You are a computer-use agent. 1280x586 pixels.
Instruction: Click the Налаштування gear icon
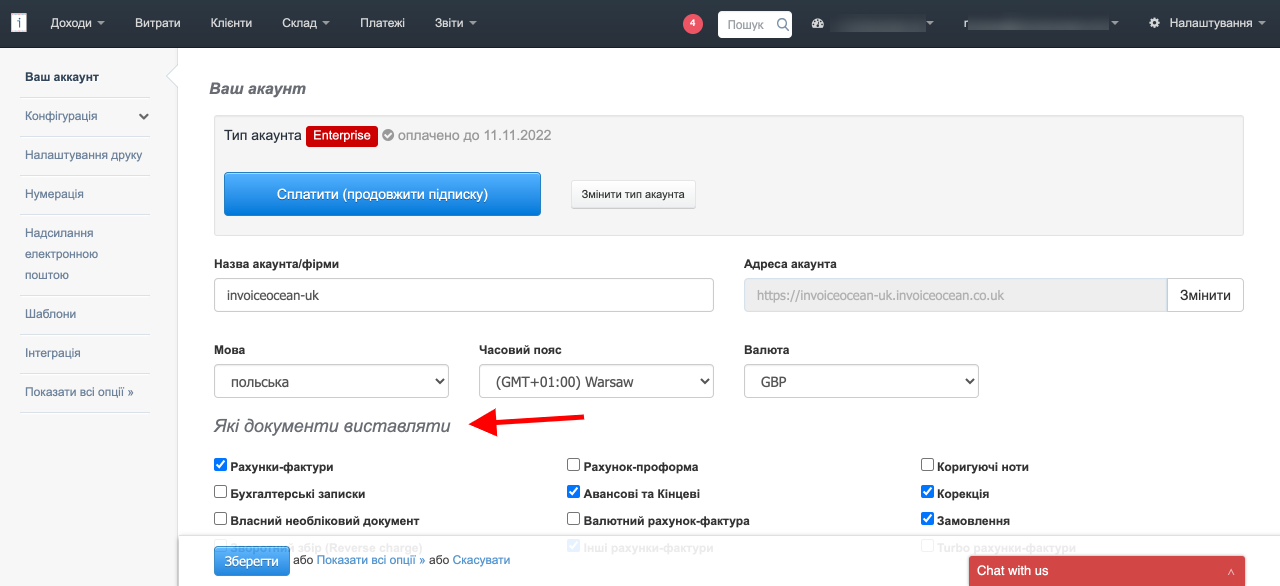coord(1155,23)
